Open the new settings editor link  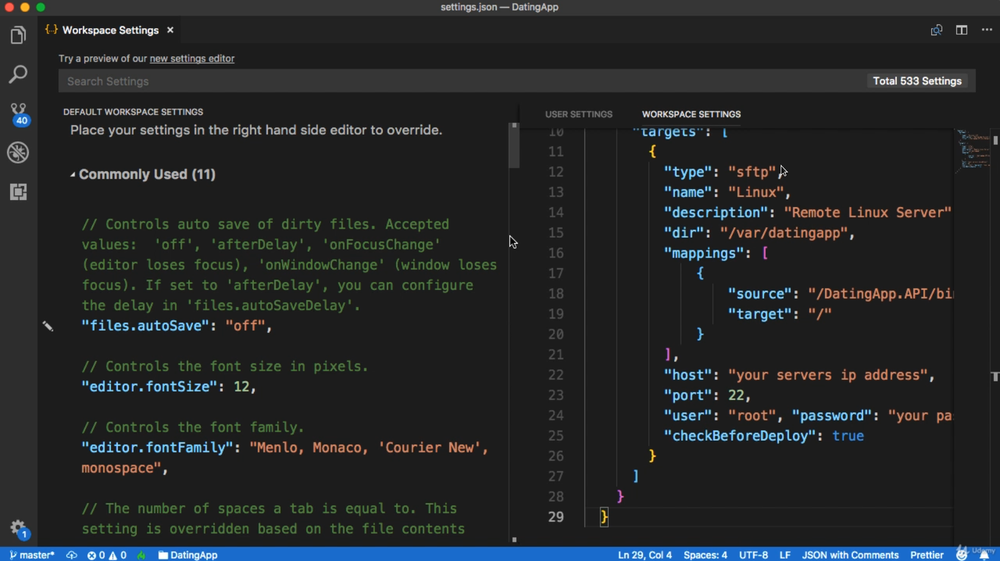coord(192,59)
